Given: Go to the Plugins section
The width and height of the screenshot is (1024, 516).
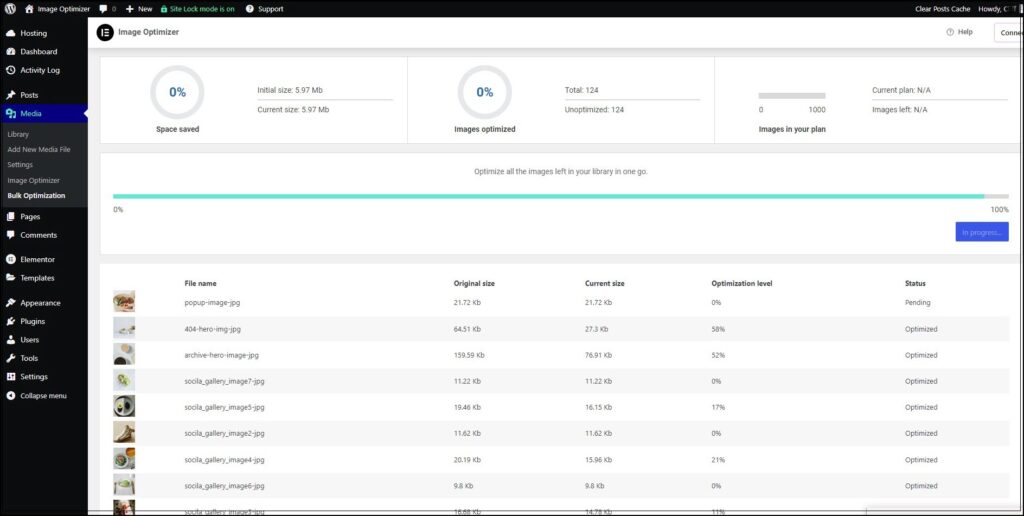Looking at the screenshot, I should (33, 321).
